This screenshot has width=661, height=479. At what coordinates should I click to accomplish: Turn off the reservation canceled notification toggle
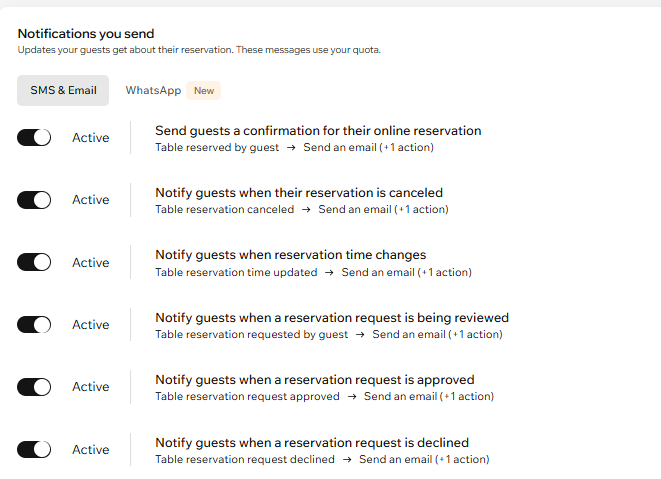34,200
